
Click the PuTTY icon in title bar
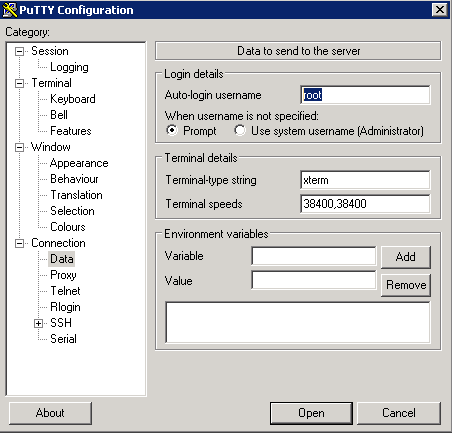[9, 10]
